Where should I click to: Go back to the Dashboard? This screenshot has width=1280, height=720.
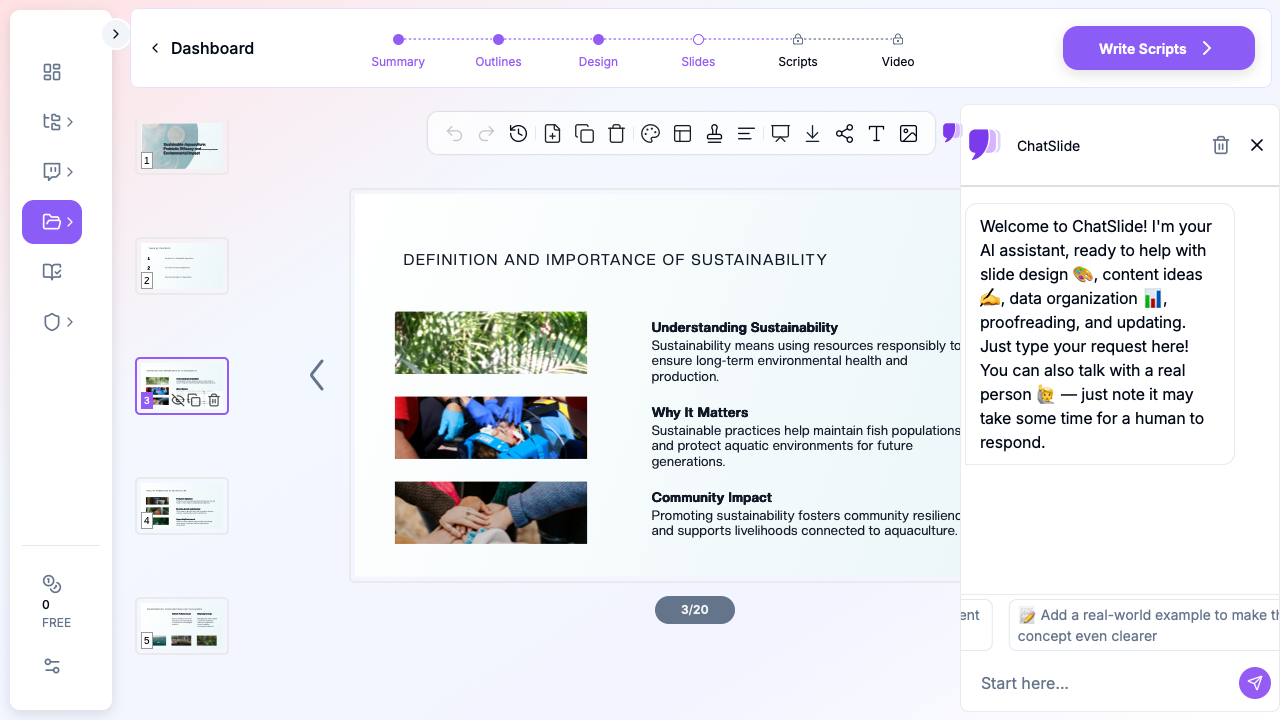[x=202, y=48]
